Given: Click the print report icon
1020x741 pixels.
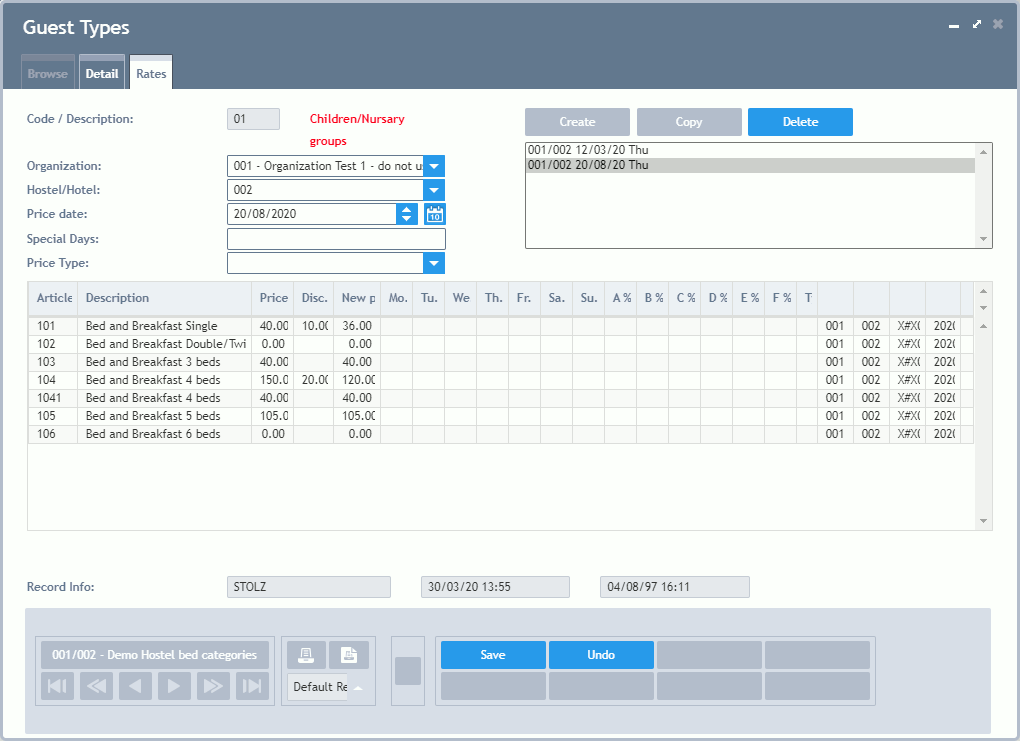Looking at the screenshot, I should click(306, 654).
